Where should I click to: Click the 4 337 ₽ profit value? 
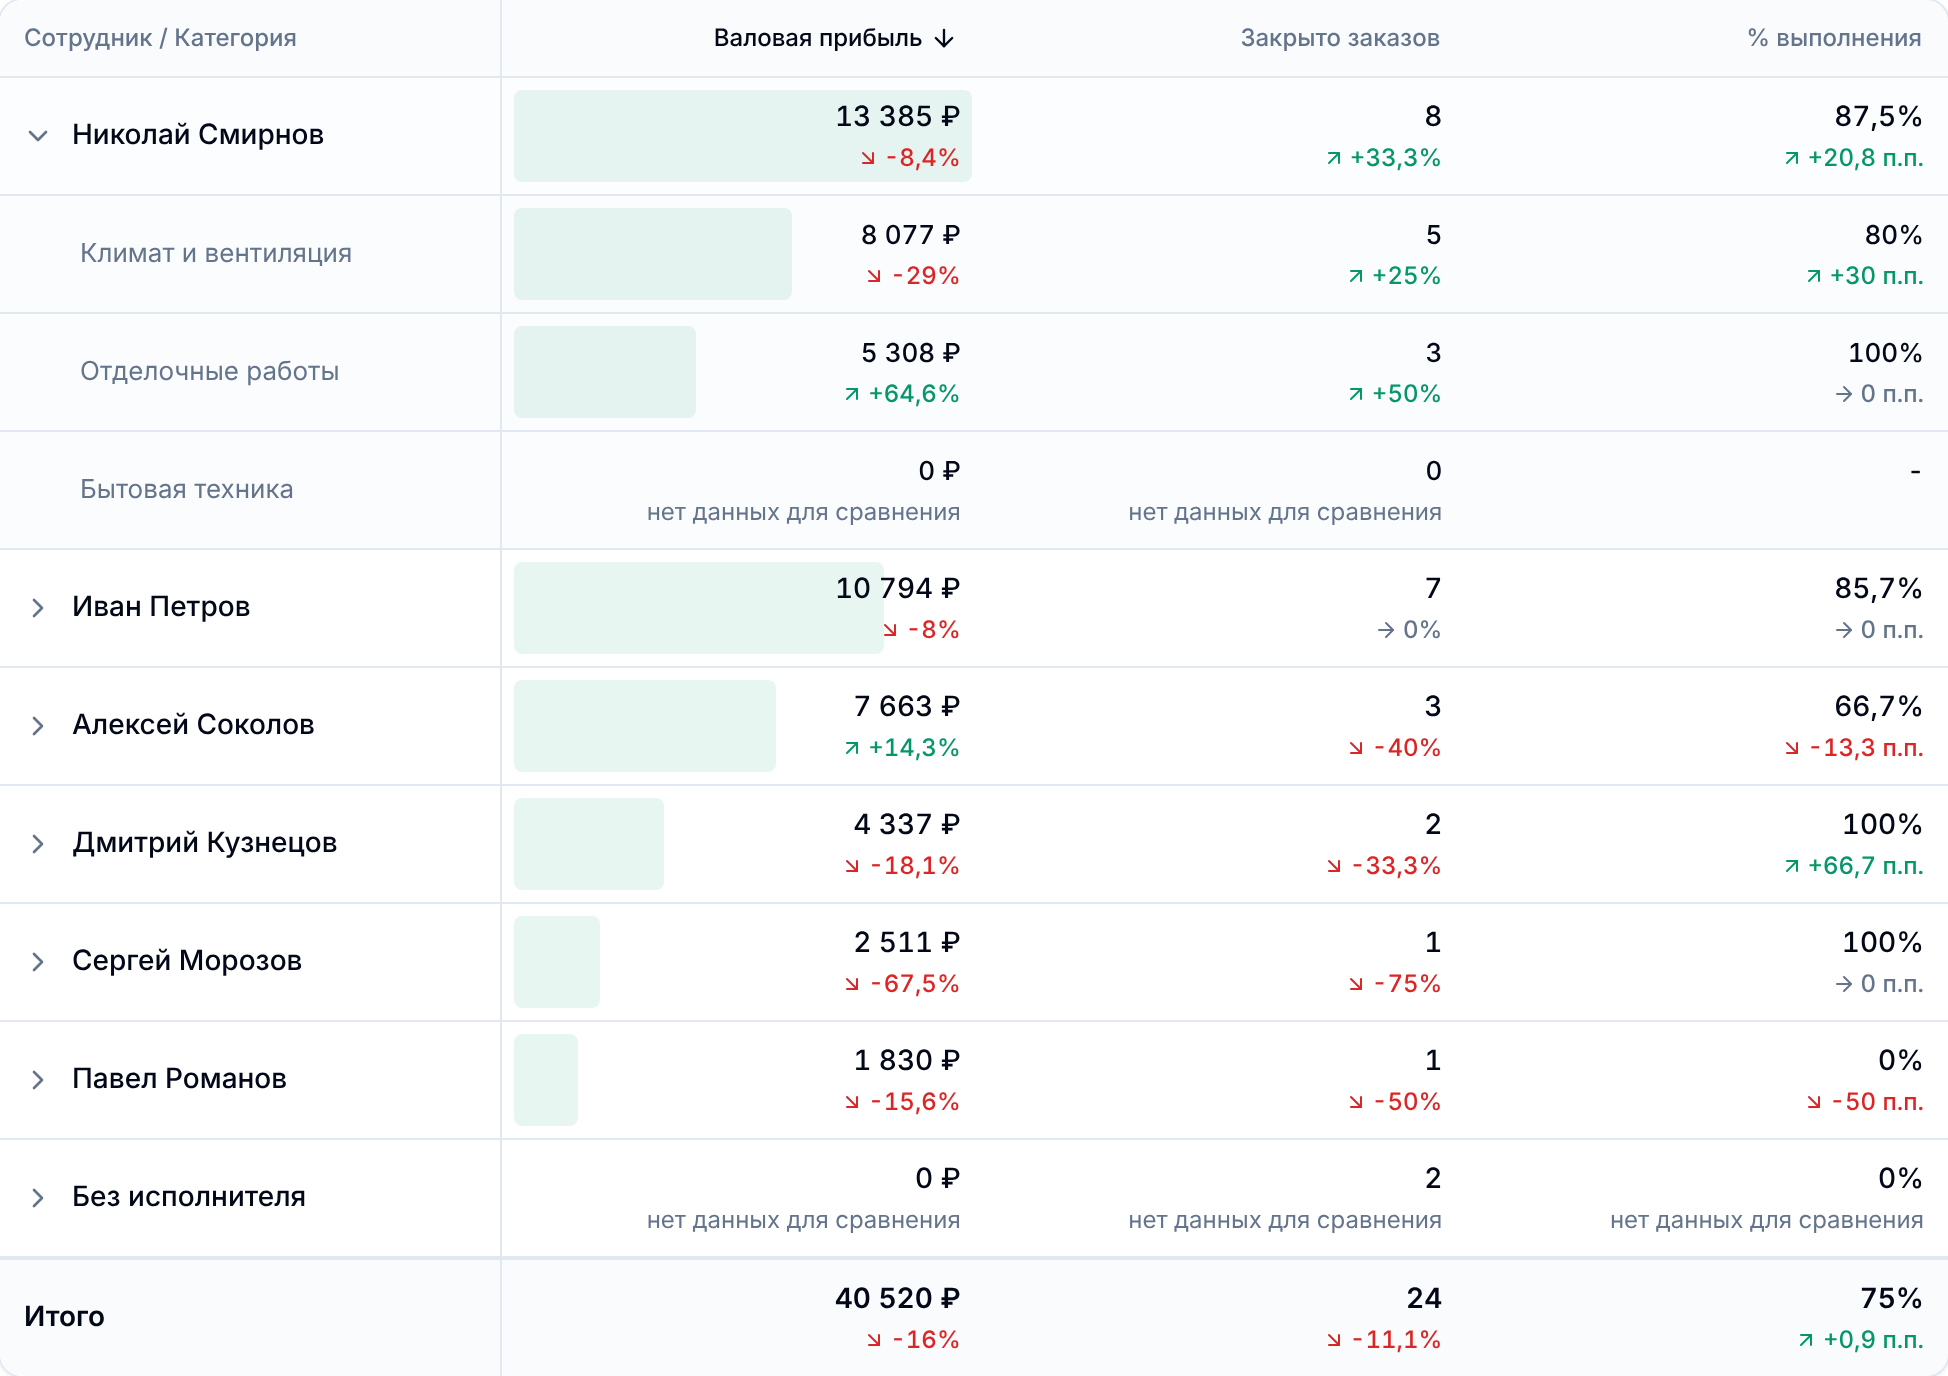pos(906,825)
